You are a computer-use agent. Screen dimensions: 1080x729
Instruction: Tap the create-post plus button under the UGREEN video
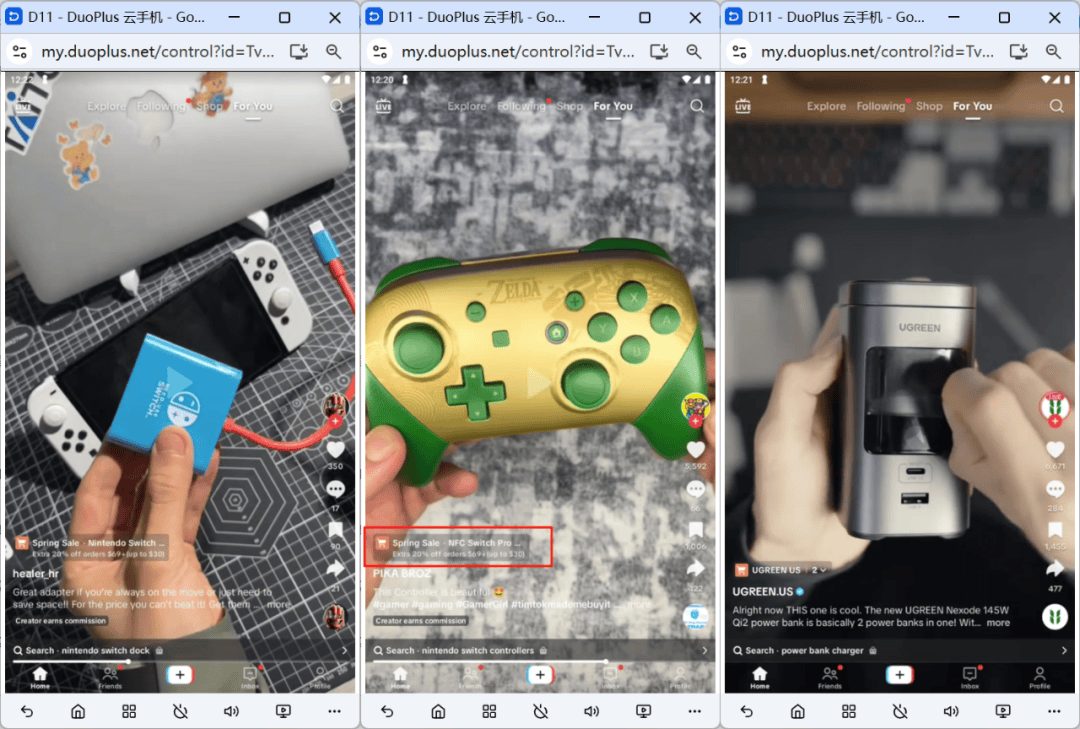900,675
